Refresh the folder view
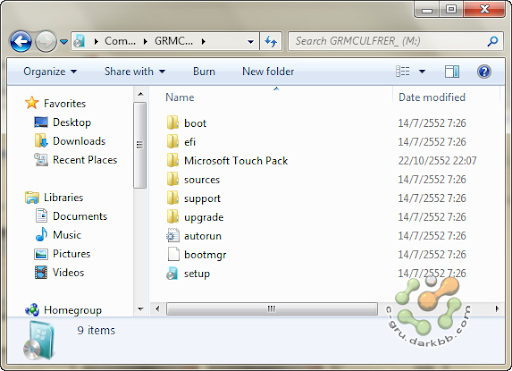Screen dimensions: 512x371 click(x=271, y=41)
